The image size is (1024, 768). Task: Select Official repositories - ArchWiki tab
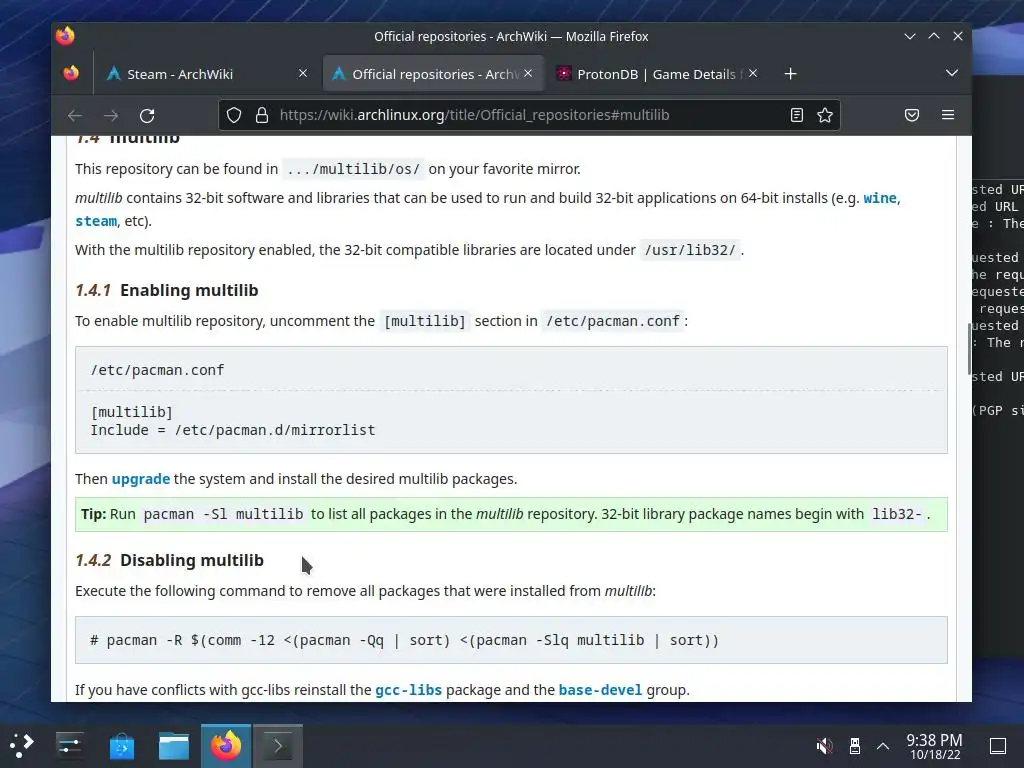pyautogui.click(x=433, y=74)
